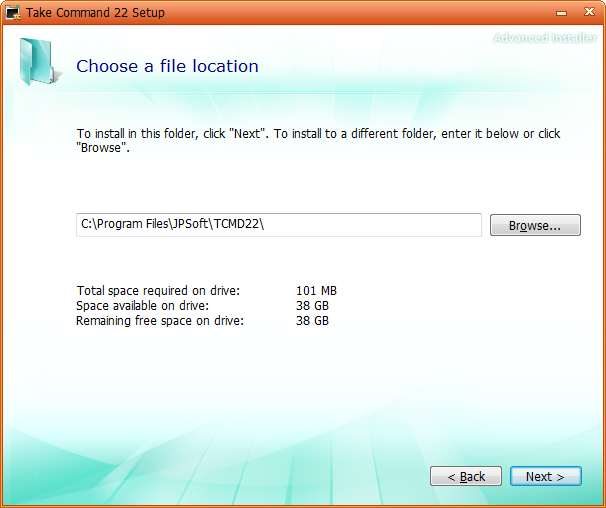
Task: Click the "Choose a file location" heading
Action: pyautogui.click(x=167, y=66)
